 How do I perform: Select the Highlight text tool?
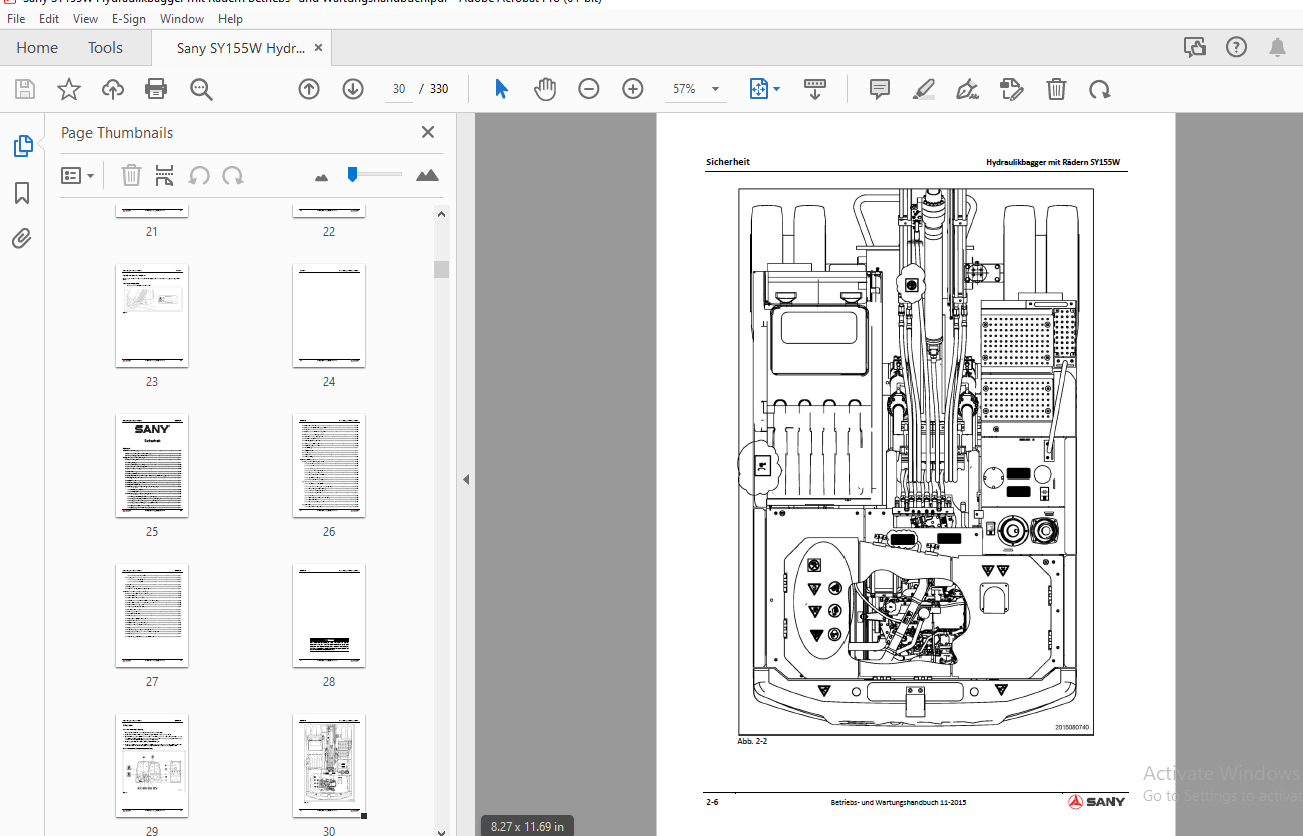pyautogui.click(x=924, y=89)
